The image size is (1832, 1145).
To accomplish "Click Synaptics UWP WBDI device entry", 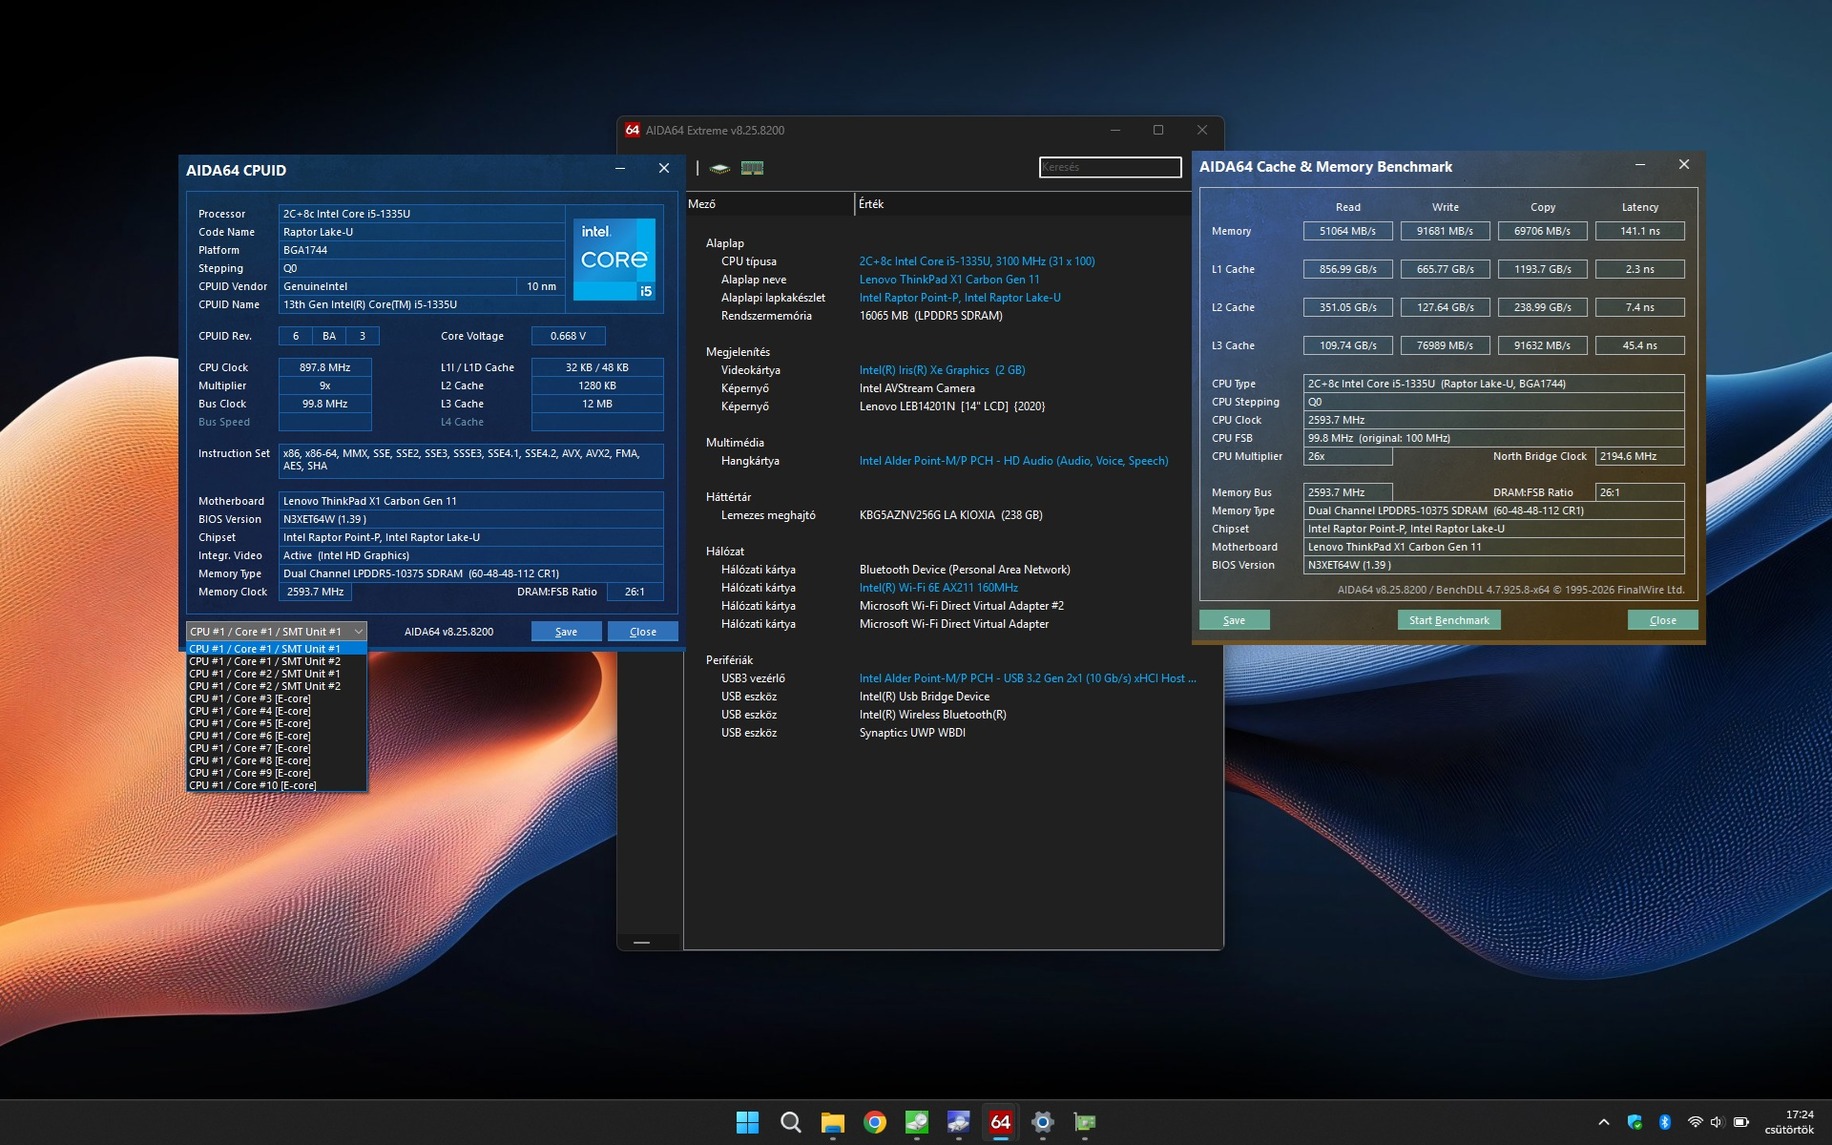I will click(x=912, y=733).
